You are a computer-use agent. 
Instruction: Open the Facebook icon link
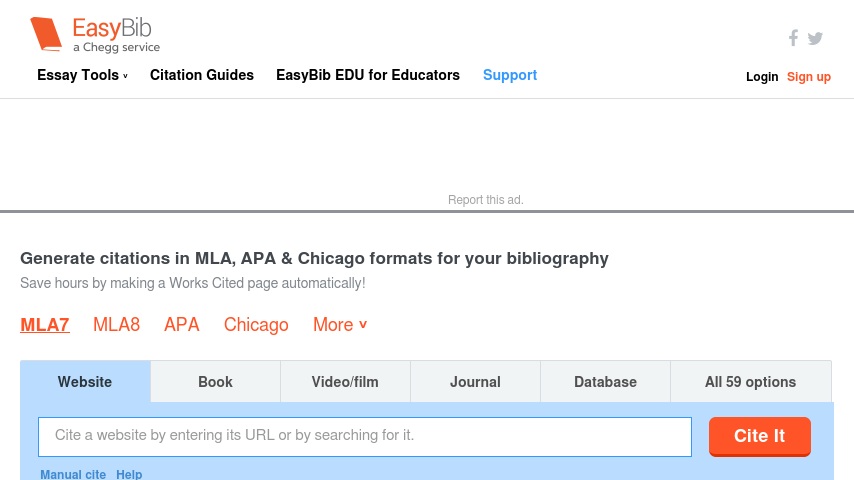coord(794,38)
